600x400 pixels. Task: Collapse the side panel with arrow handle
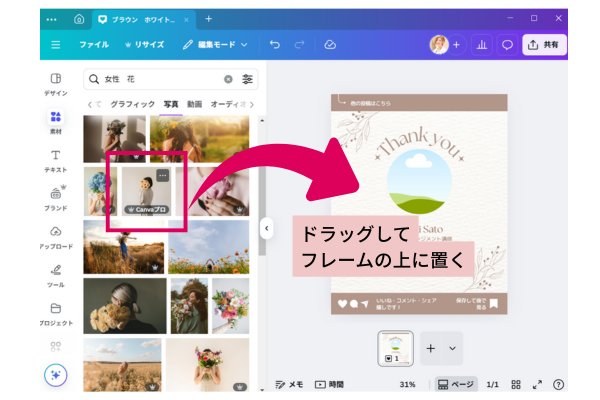tap(266, 228)
